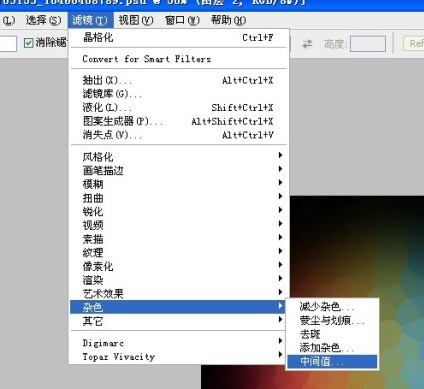Open 液化(L)... filter
This screenshot has width=424, height=389.
(x=178, y=108)
